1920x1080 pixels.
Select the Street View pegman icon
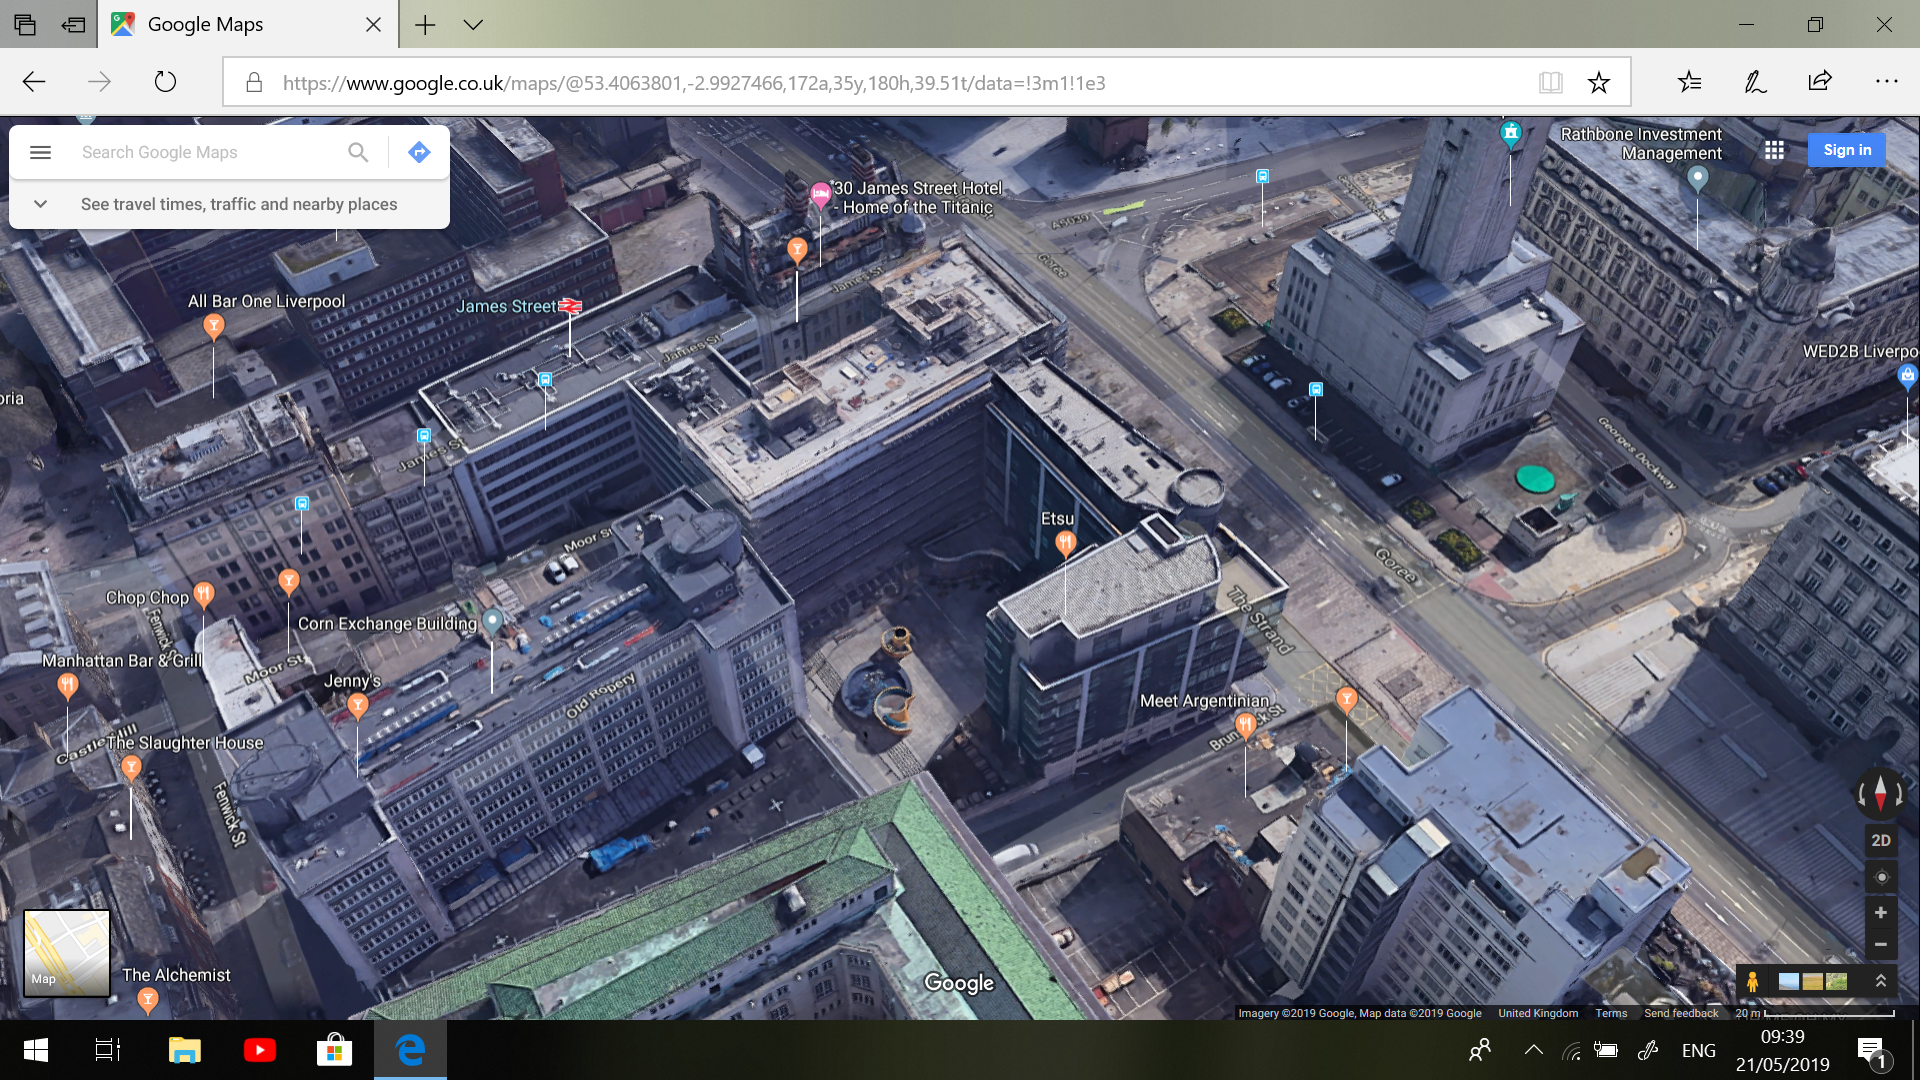pyautogui.click(x=1752, y=982)
